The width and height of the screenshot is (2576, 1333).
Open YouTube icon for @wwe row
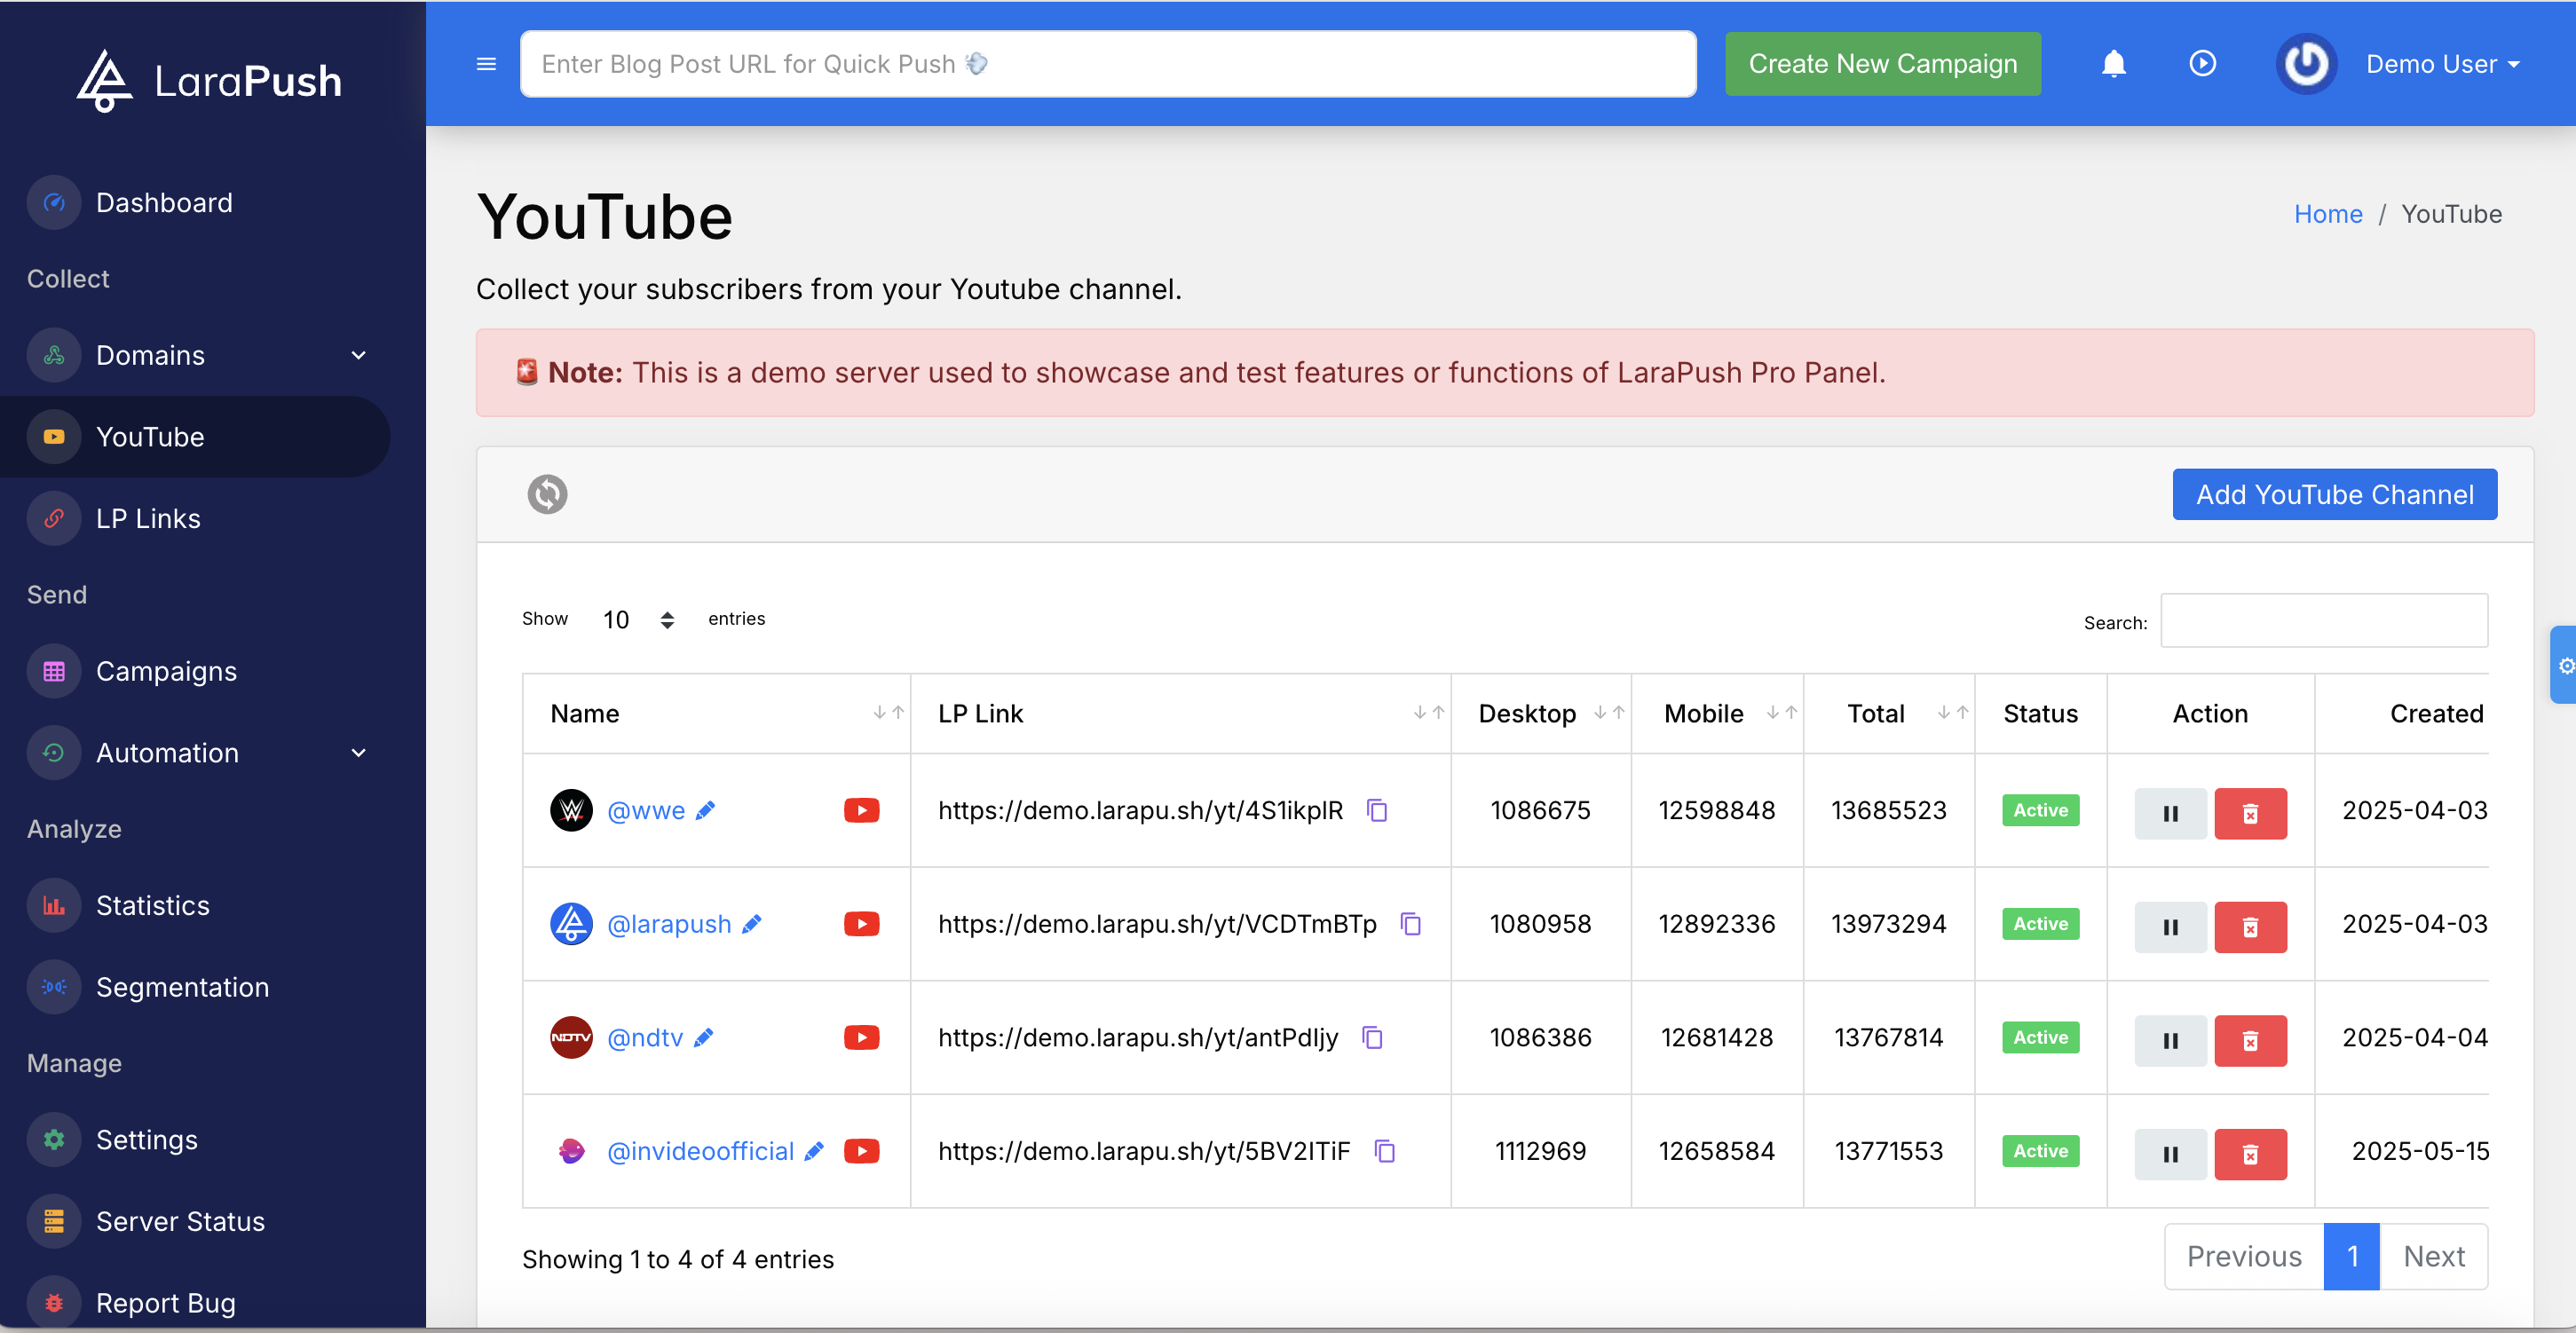861,811
